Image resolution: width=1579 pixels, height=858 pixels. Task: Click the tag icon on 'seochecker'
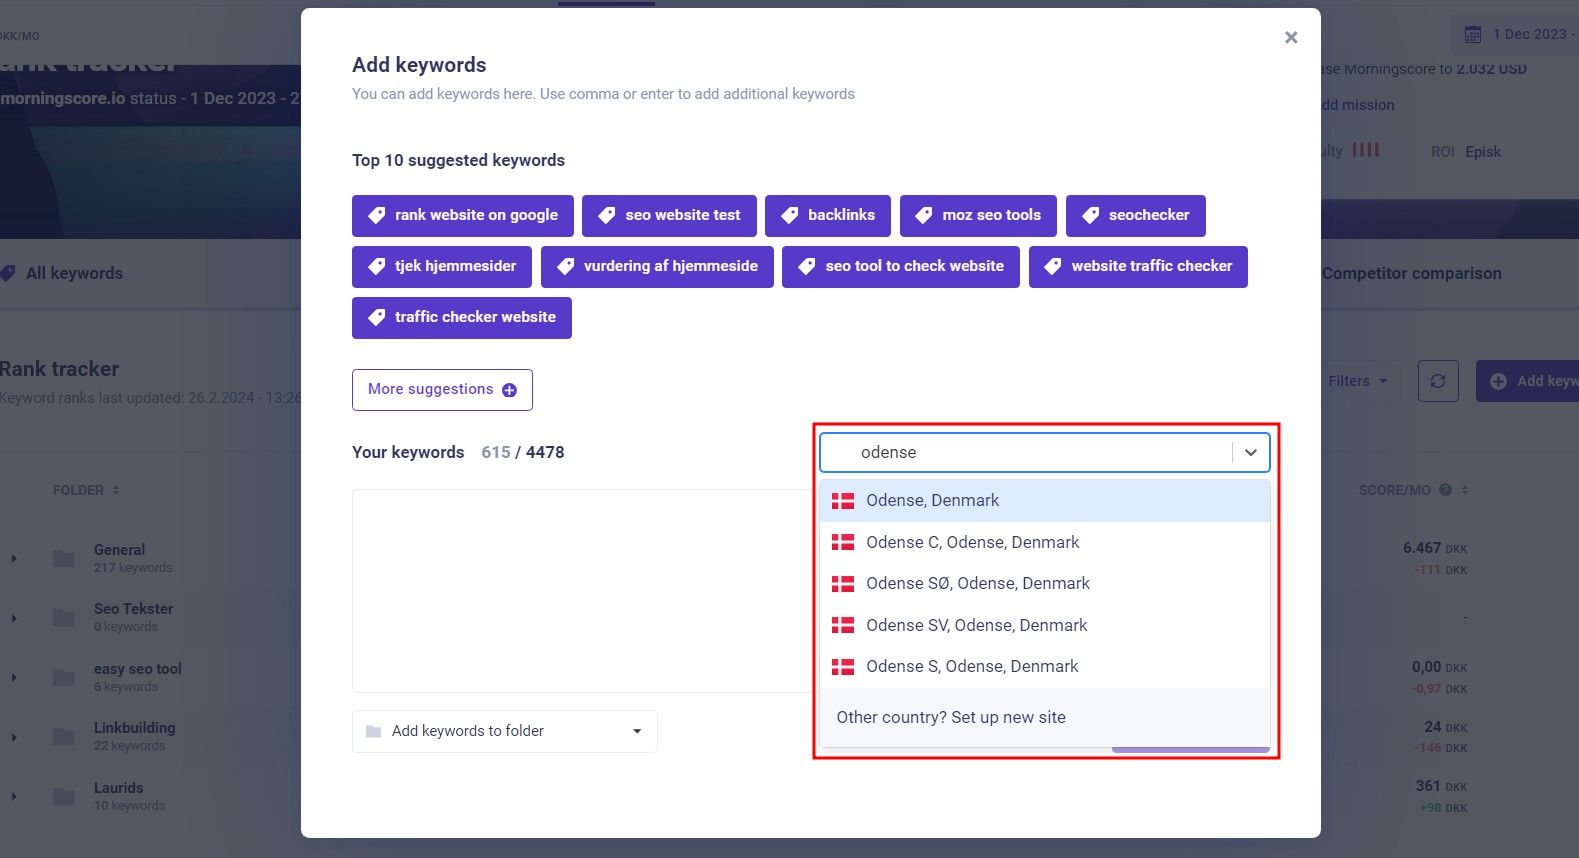click(x=1090, y=215)
